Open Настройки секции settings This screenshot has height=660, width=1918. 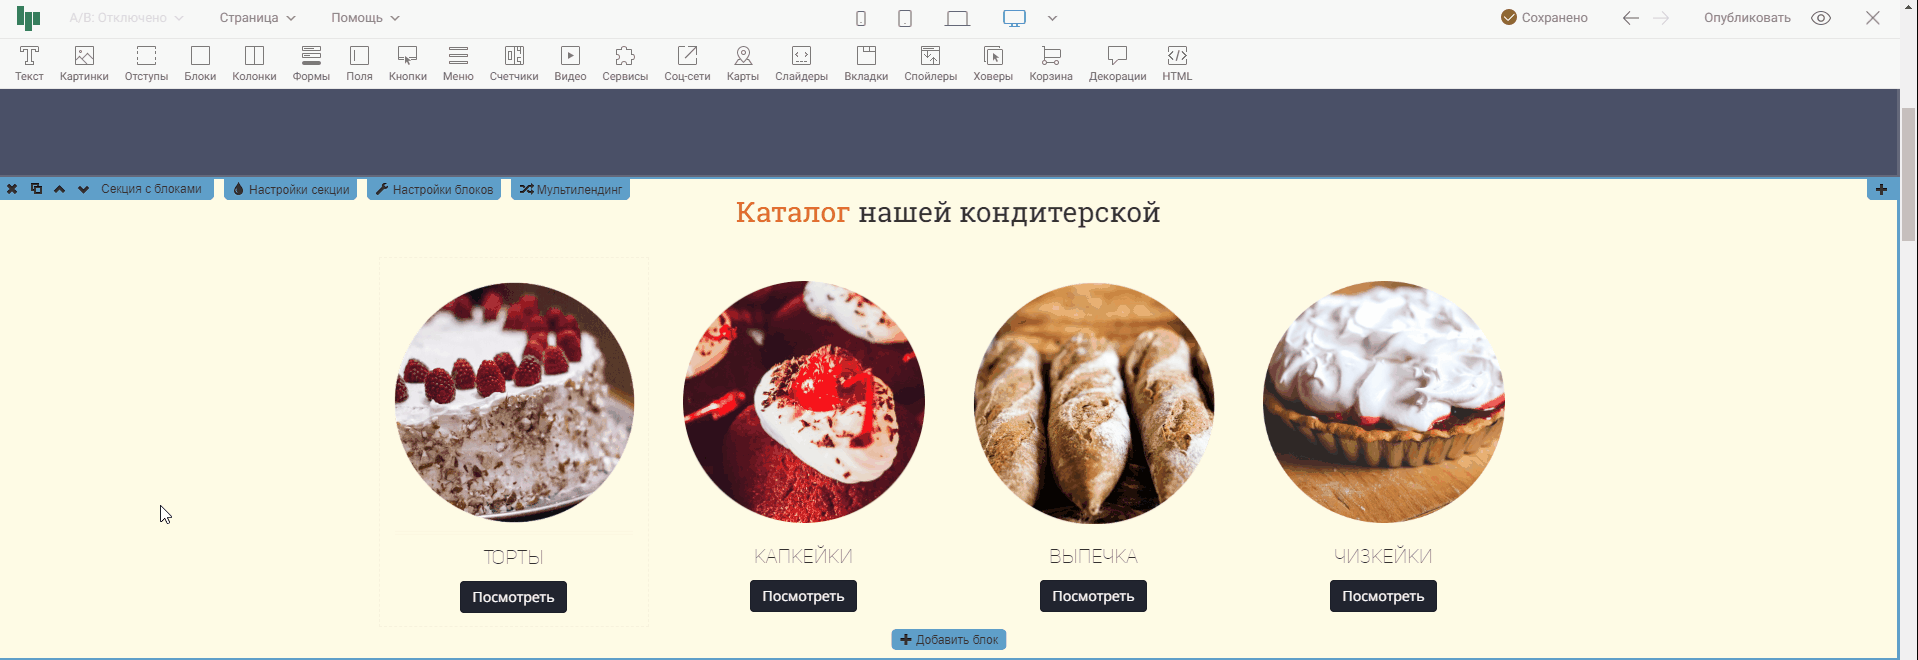(291, 189)
